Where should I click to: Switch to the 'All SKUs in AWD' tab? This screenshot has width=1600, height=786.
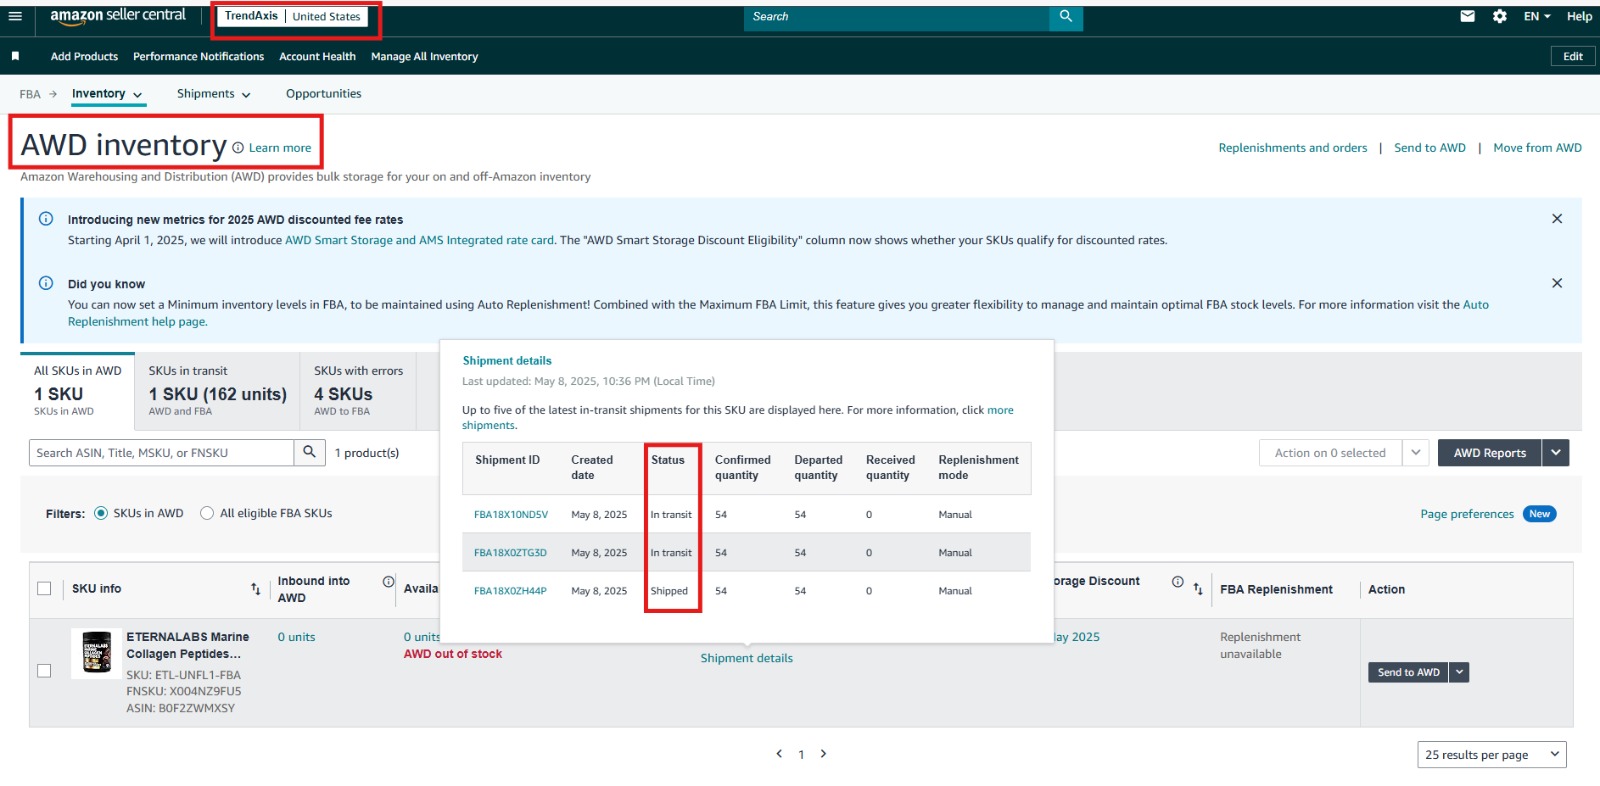(x=78, y=392)
